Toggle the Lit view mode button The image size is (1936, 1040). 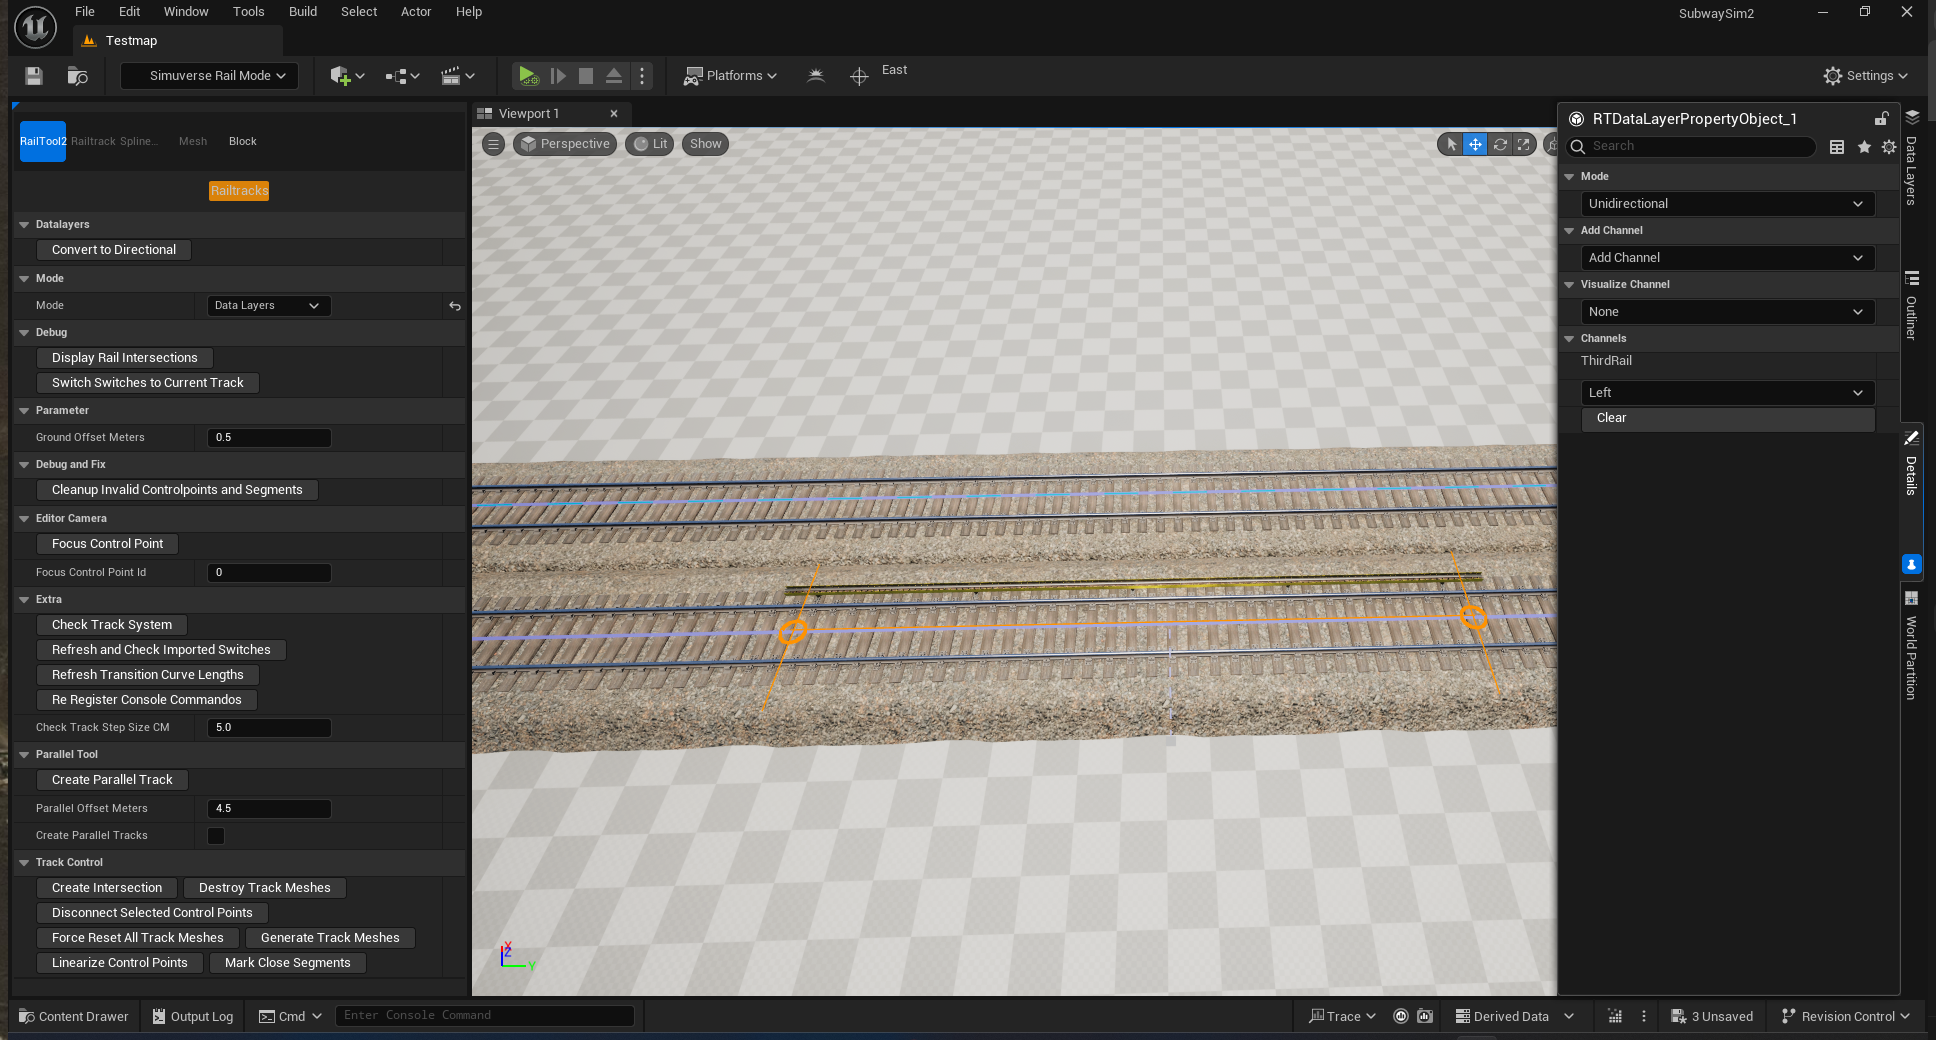[x=650, y=144]
